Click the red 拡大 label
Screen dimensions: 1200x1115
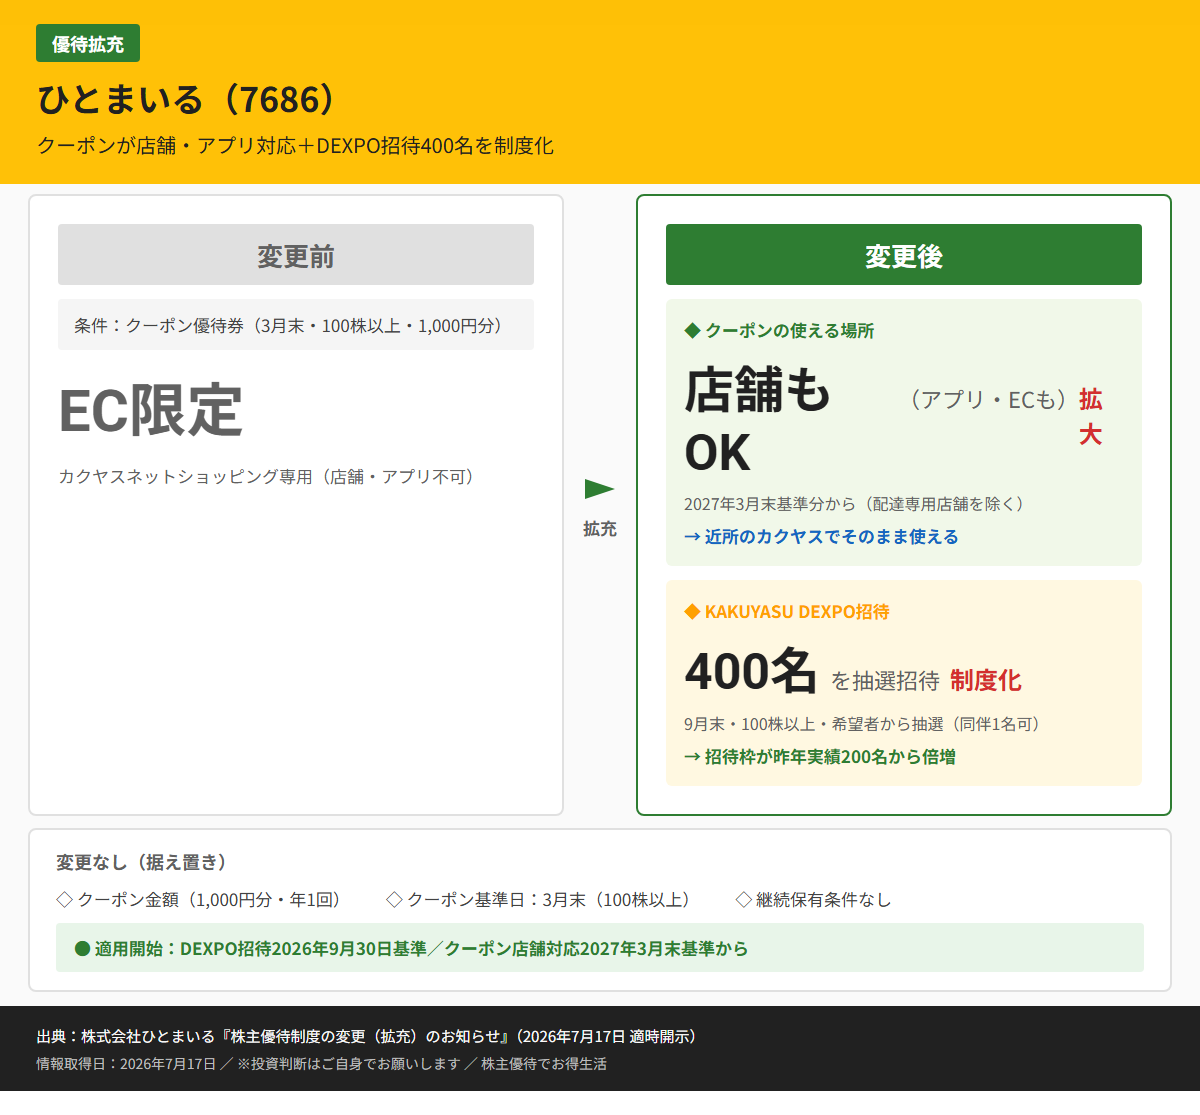click(x=1091, y=417)
